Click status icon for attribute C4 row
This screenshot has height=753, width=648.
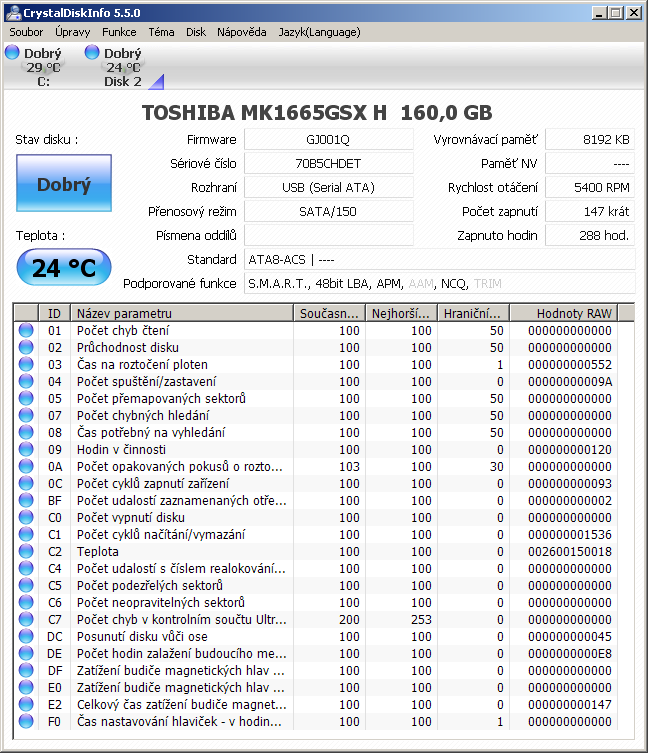click(x=26, y=568)
